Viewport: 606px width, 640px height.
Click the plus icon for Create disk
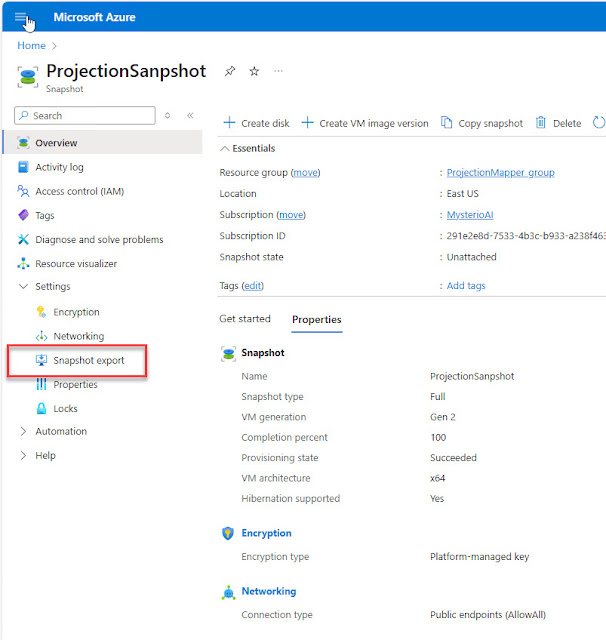click(x=229, y=123)
